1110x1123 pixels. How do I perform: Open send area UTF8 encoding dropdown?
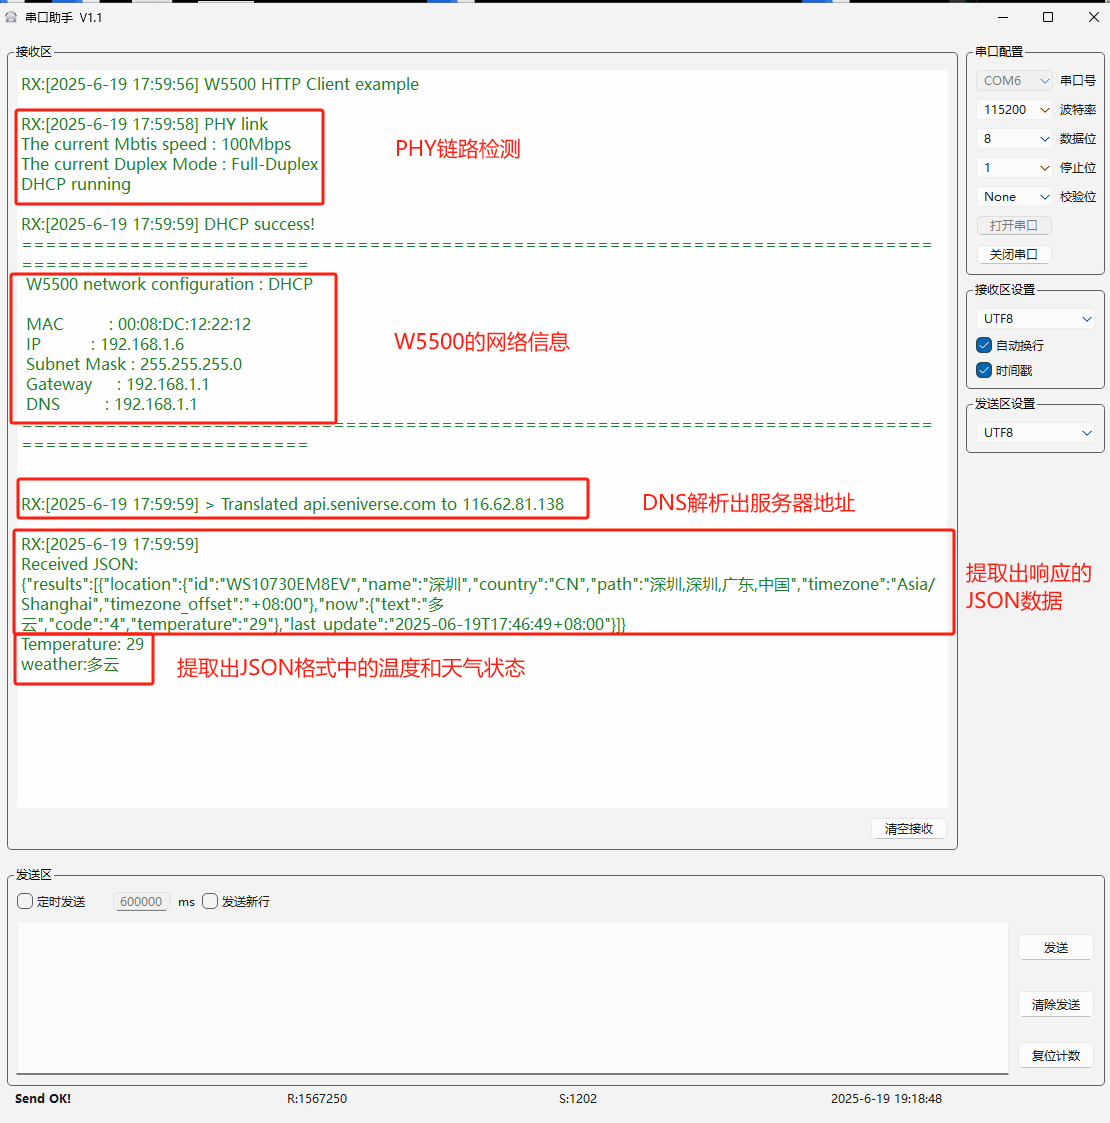point(1036,433)
